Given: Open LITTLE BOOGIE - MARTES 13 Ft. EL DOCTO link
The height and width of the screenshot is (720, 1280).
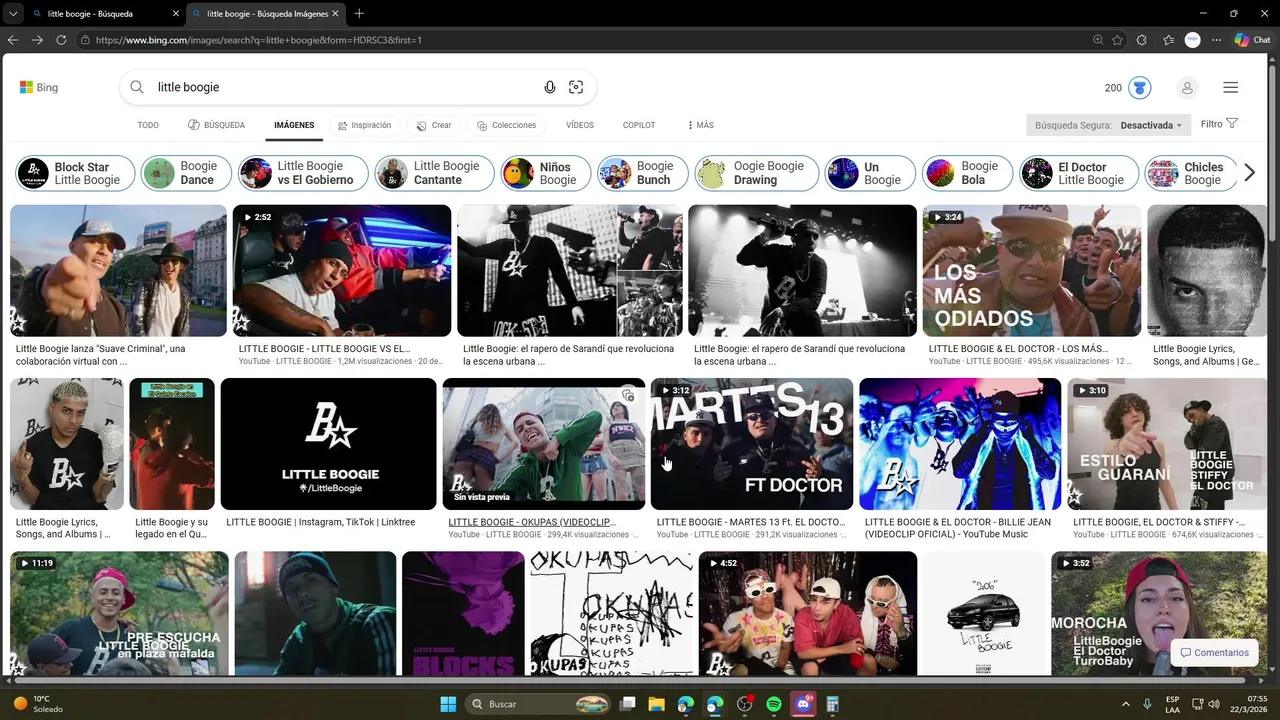Looking at the screenshot, I should pyautogui.click(x=751, y=522).
